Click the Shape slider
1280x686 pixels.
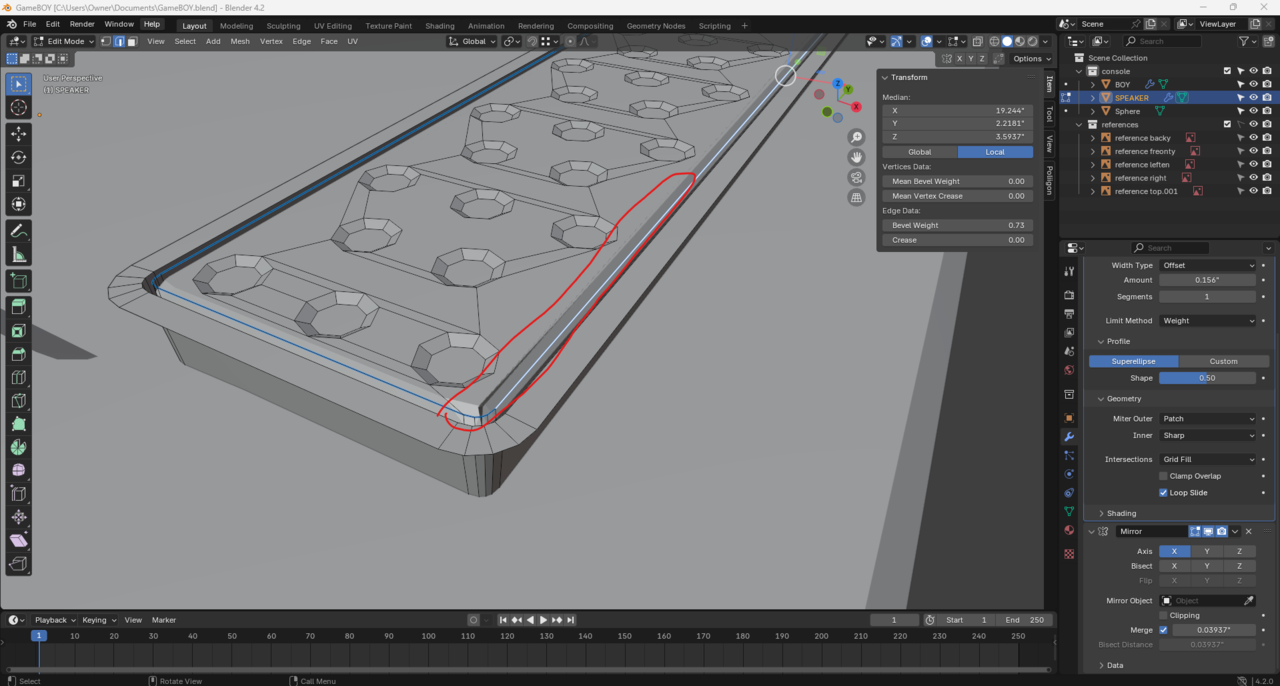click(x=1207, y=378)
